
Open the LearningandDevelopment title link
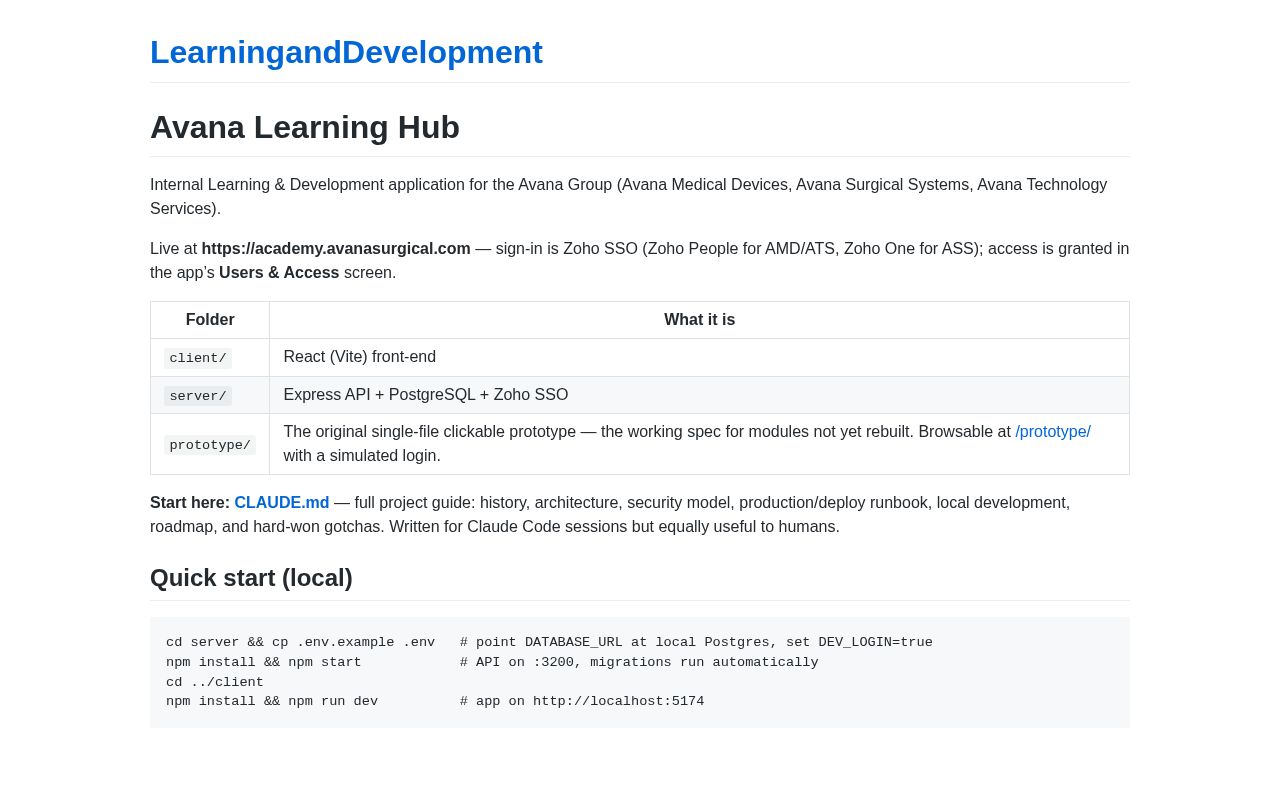point(346,52)
